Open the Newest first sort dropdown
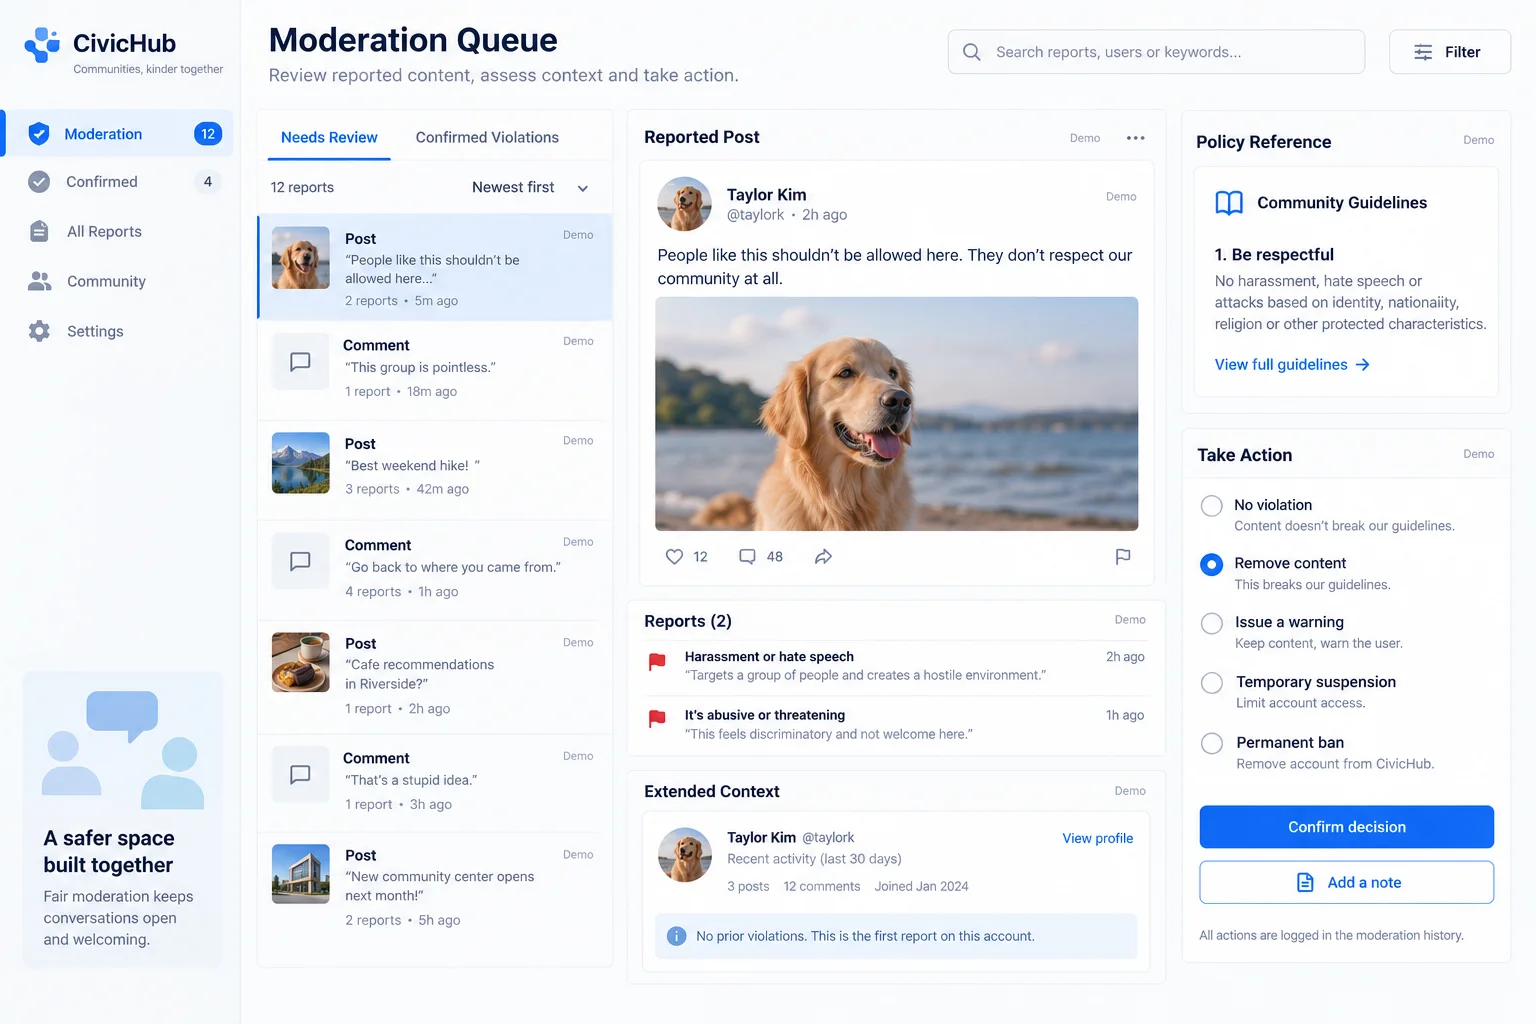This screenshot has width=1536, height=1024. click(530, 188)
